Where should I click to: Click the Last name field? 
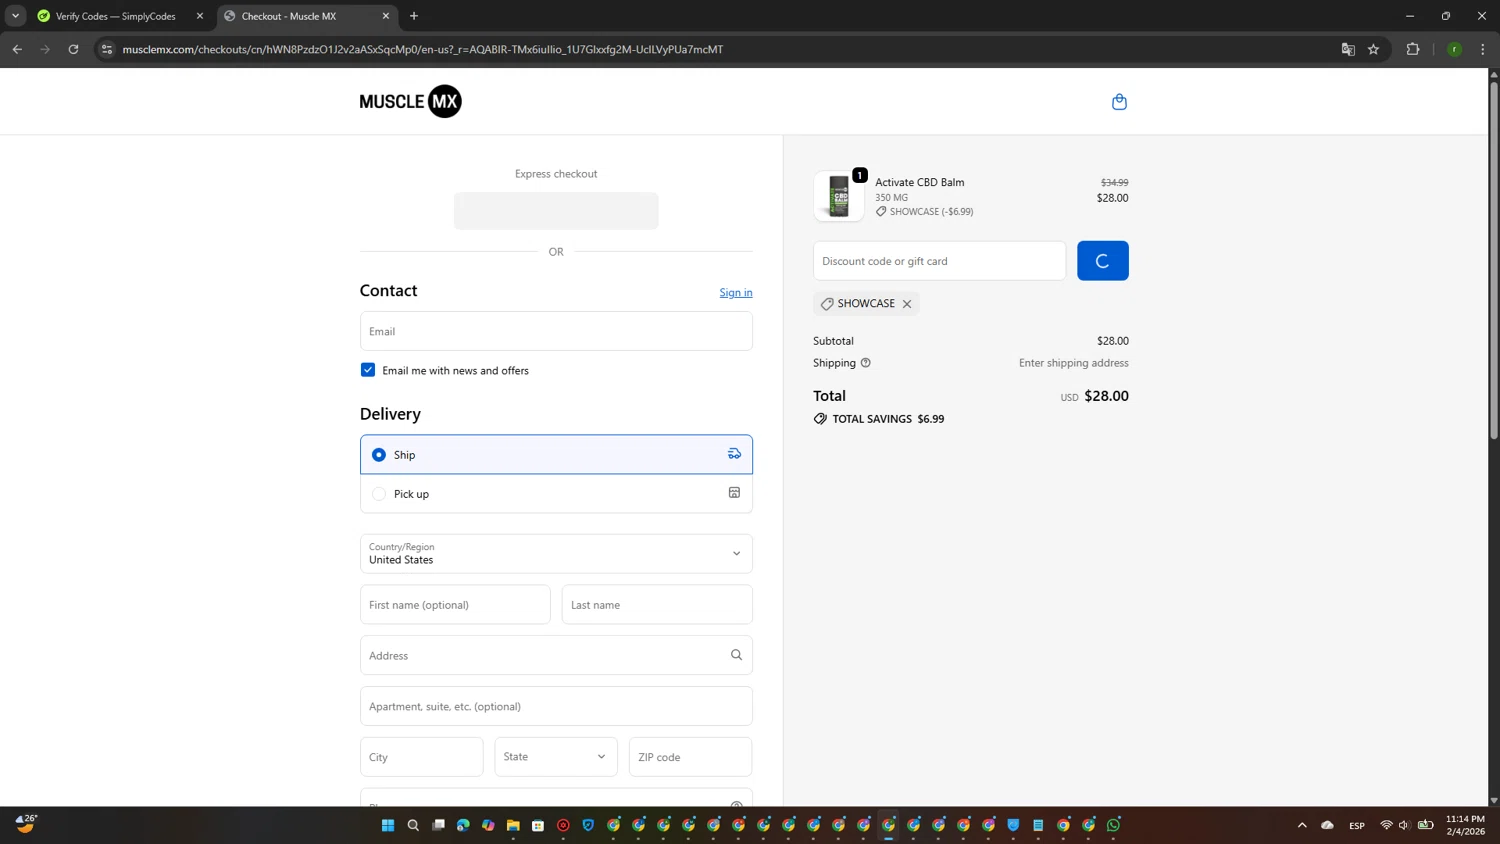click(657, 605)
